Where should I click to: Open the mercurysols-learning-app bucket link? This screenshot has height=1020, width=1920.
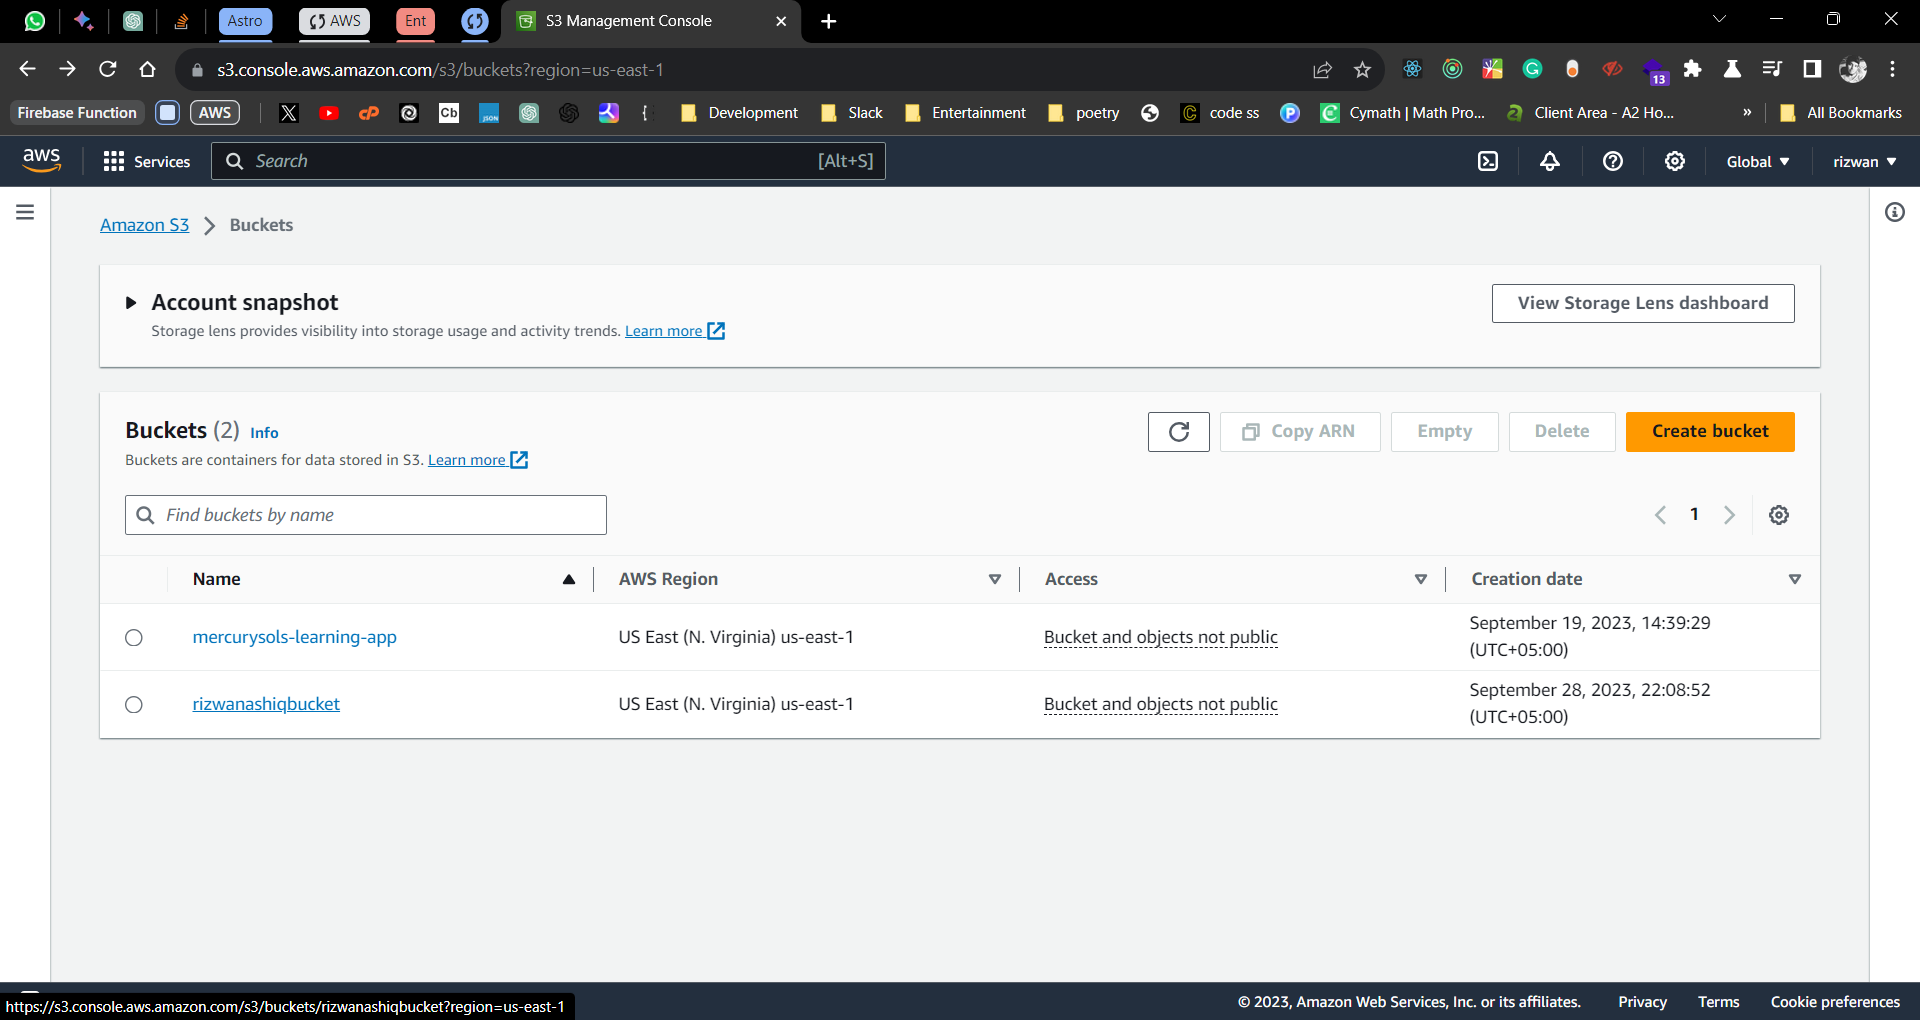(x=294, y=637)
